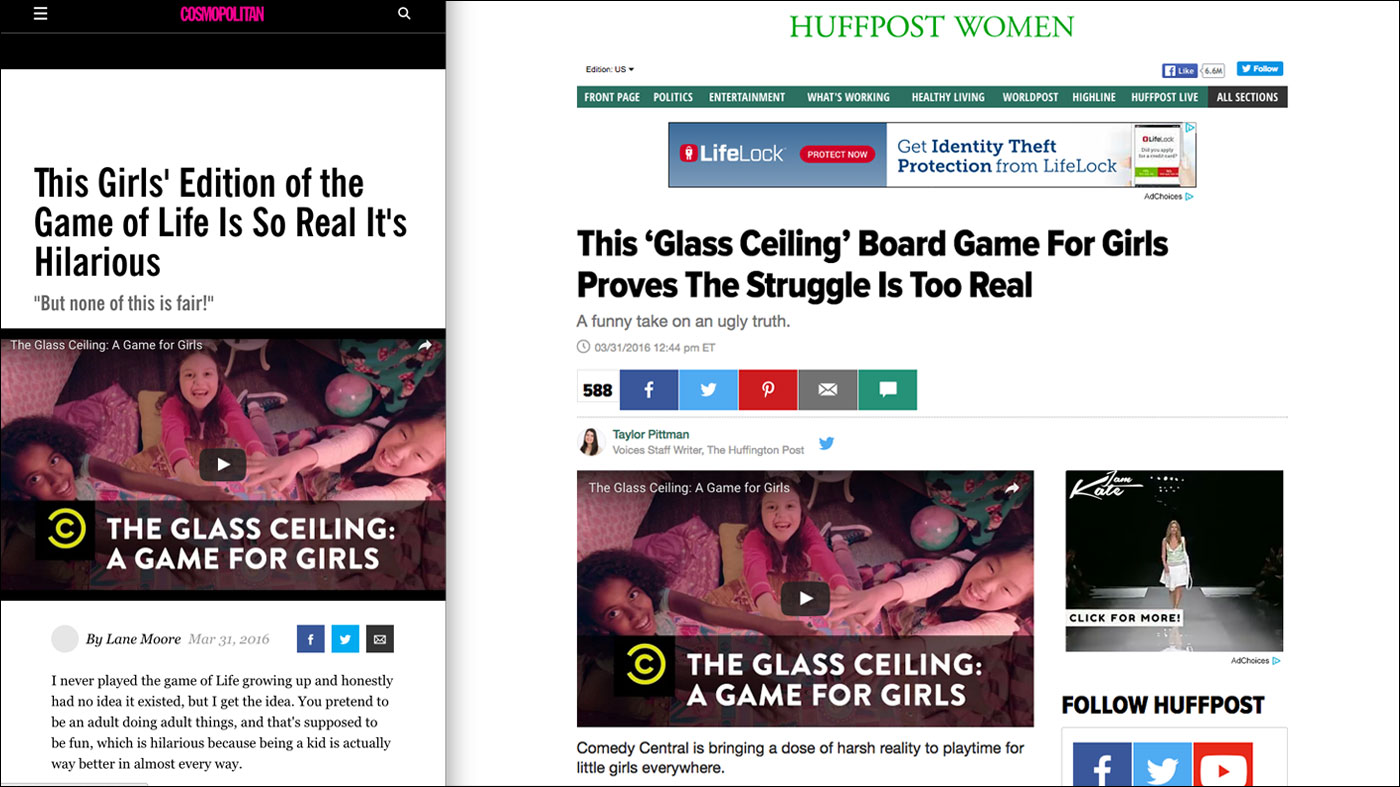This screenshot has width=1400, height=787.
Task: Open Taylor Pittman's author page
Action: (651, 435)
